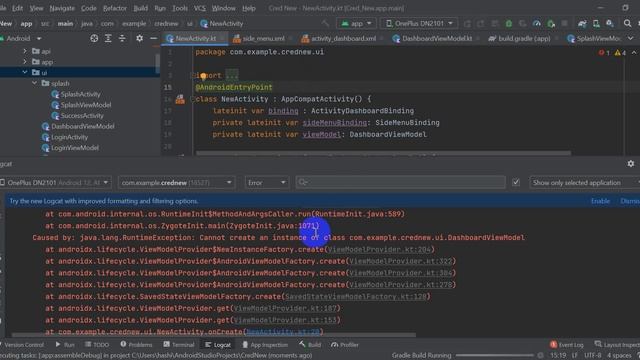640x360 pixels.
Task: Open the Refactor menu
Action: [115, 8]
